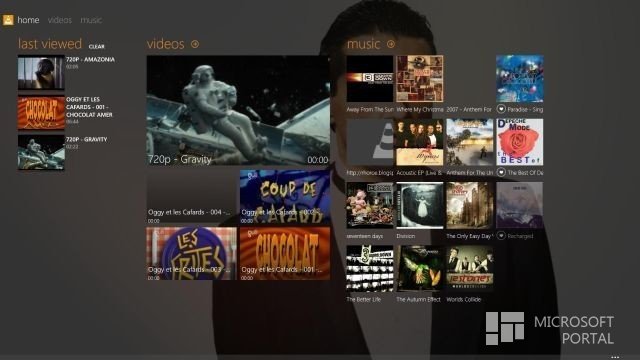The height and width of the screenshot is (360, 640).
Task: Click the seventeen days label text
Action: click(x=364, y=236)
